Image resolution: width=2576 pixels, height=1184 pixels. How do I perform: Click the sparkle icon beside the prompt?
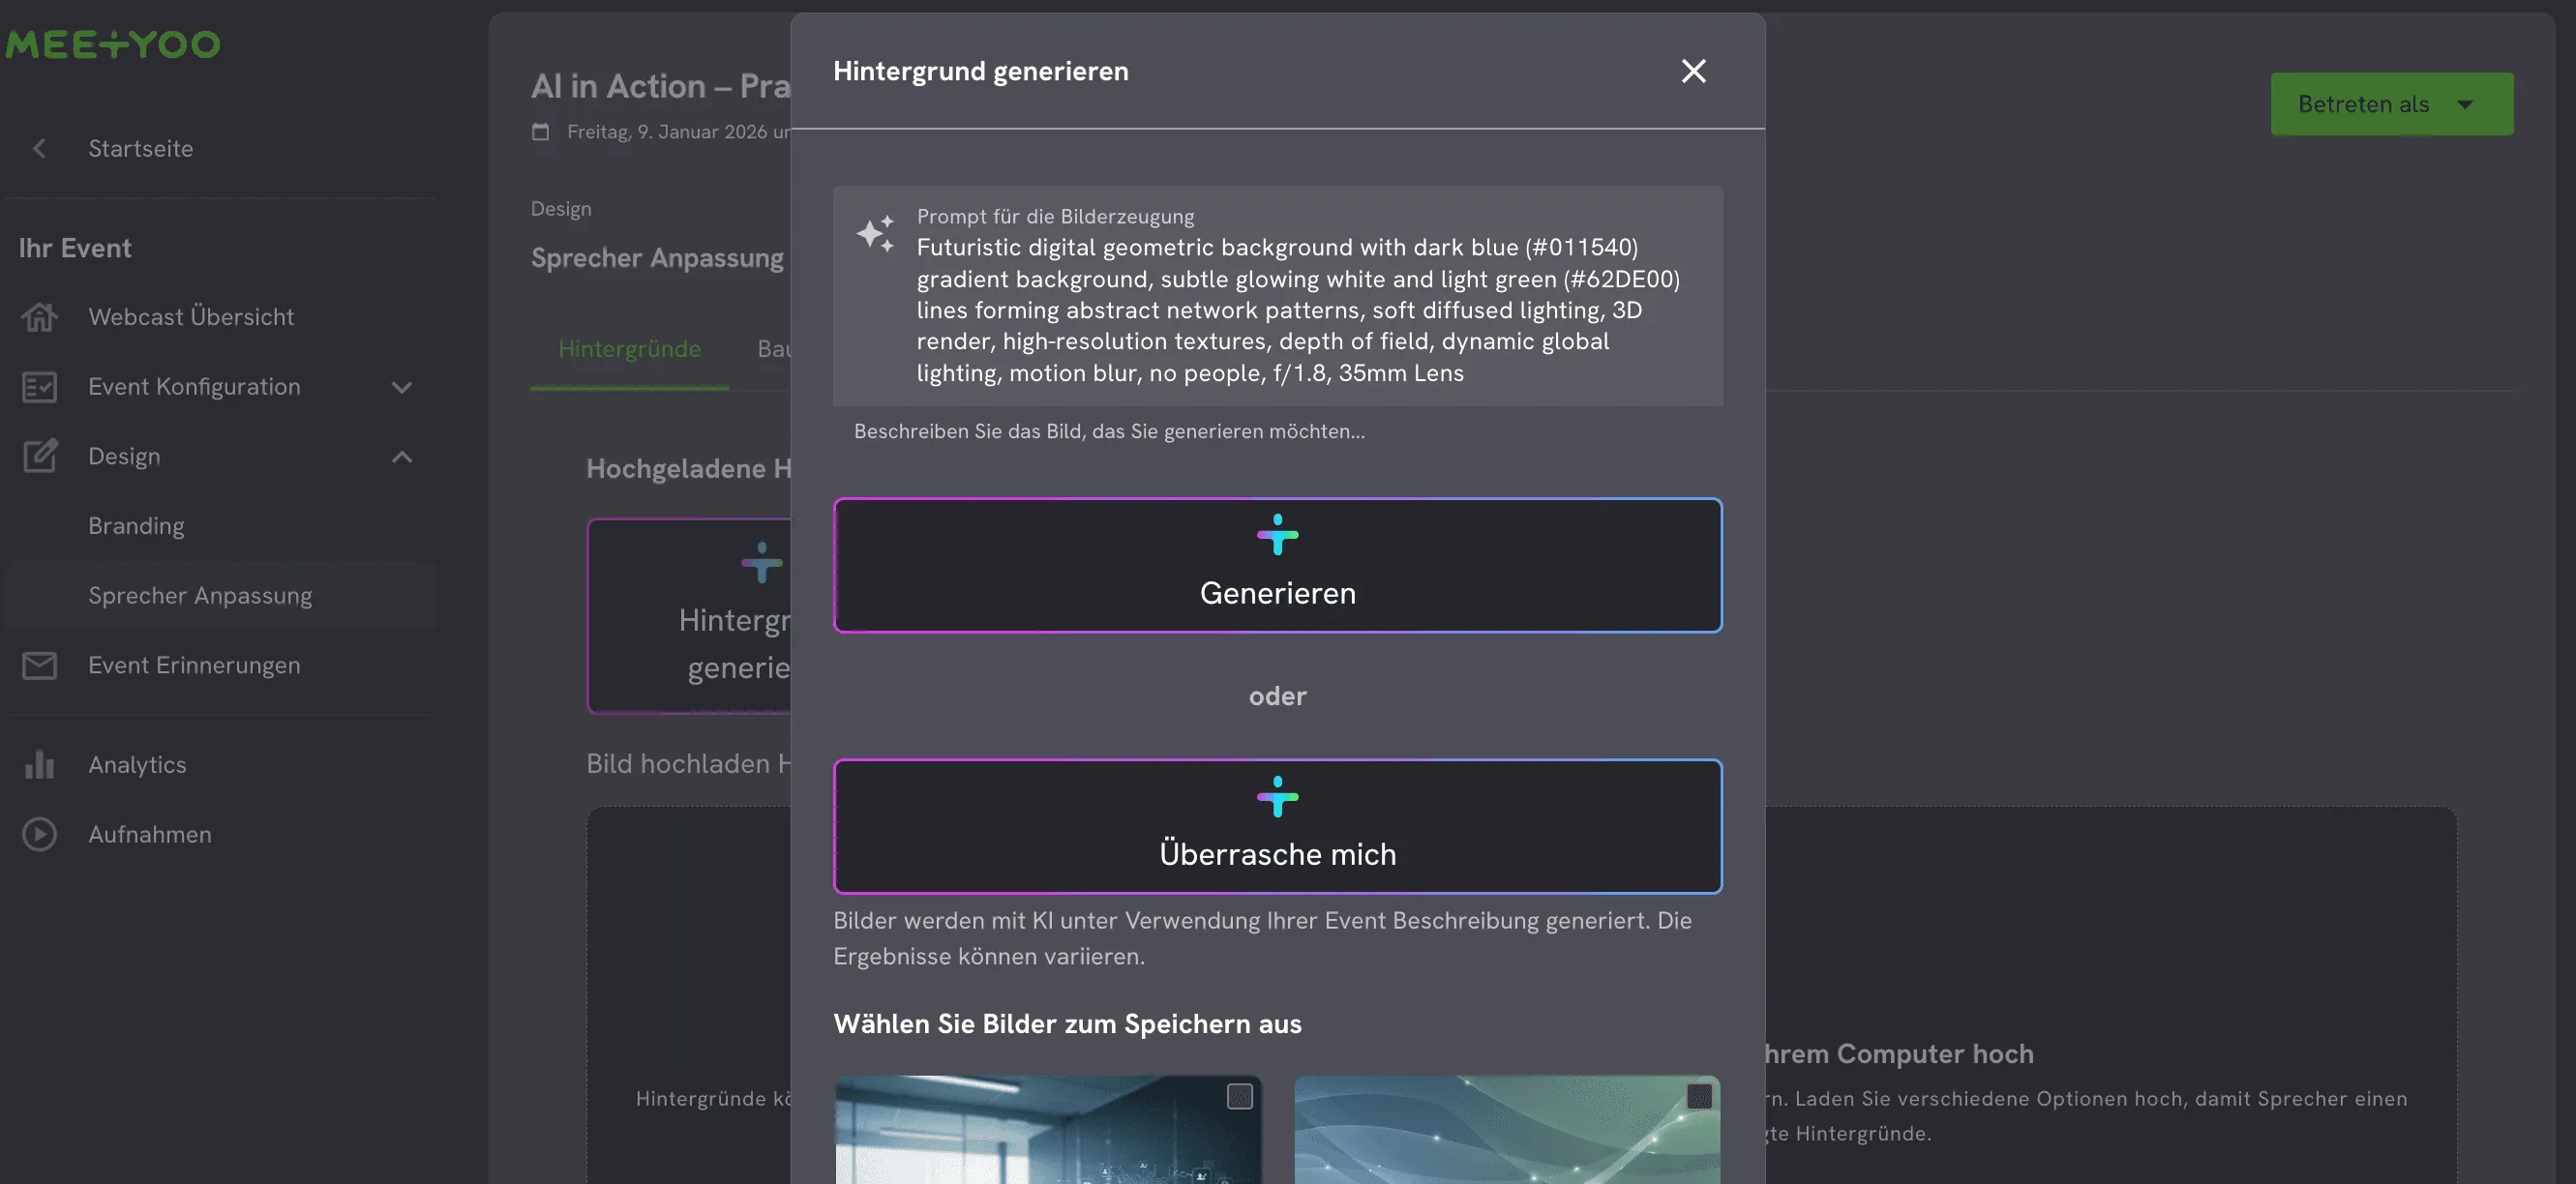point(876,235)
